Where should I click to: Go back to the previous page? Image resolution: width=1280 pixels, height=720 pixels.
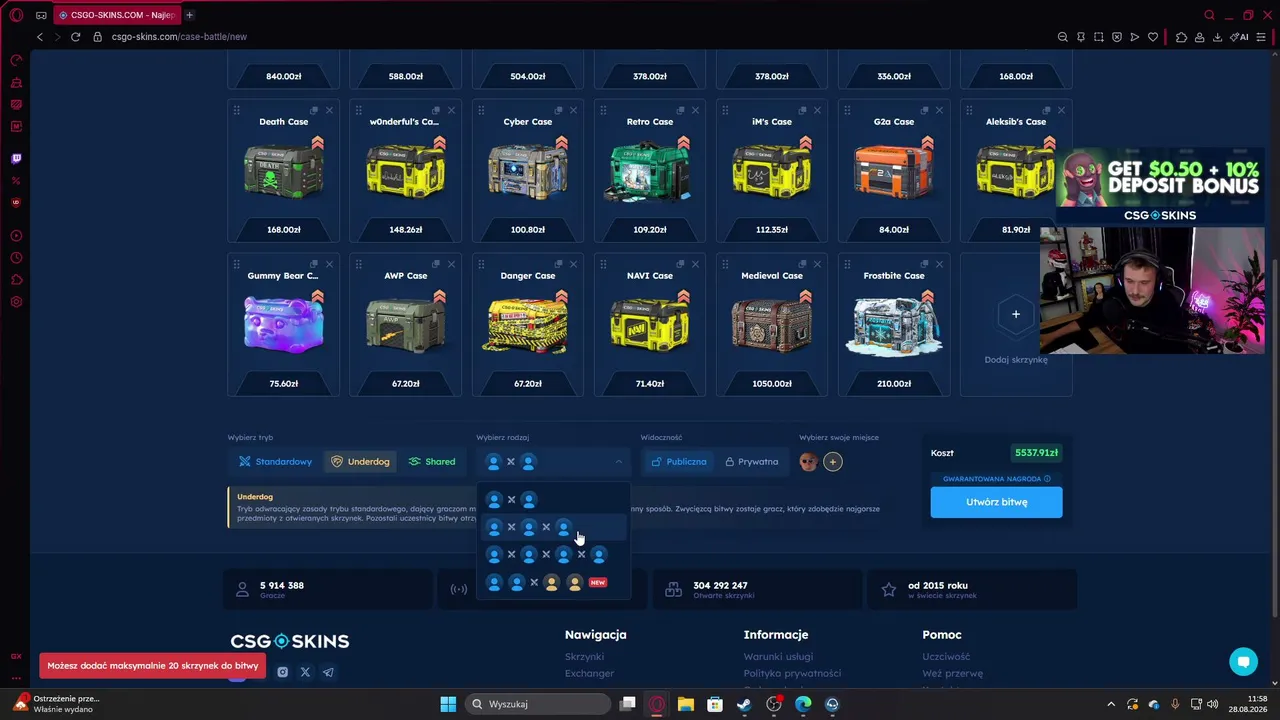point(40,37)
